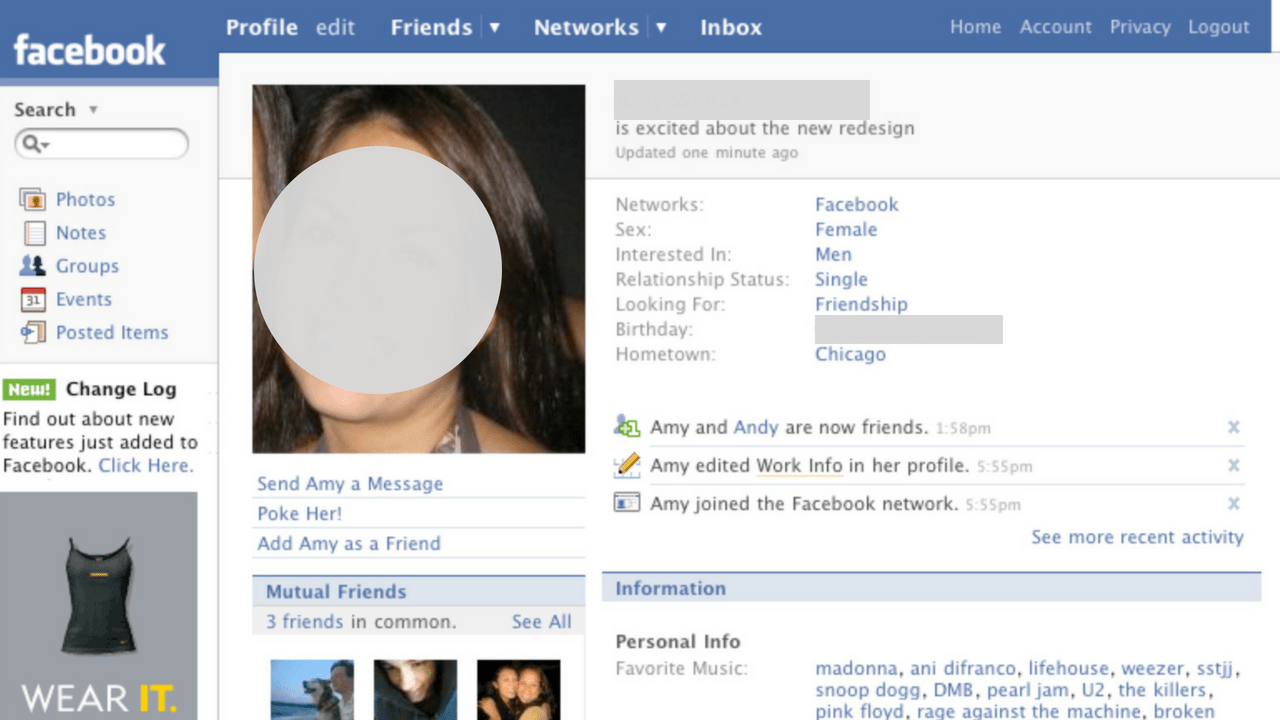Click the Work Info link in feed
This screenshot has width=1280, height=720.
(800, 465)
